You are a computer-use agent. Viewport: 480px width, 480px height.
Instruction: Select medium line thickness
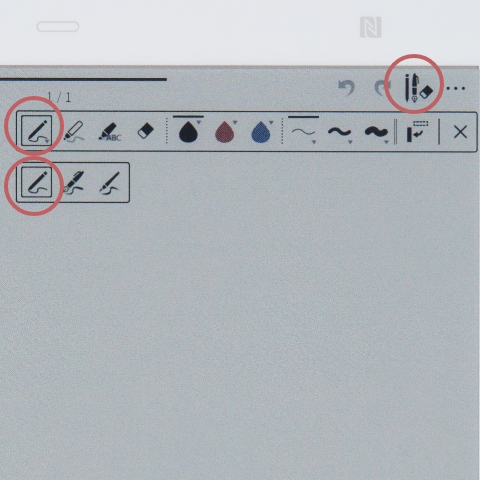click(x=339, y=133)
